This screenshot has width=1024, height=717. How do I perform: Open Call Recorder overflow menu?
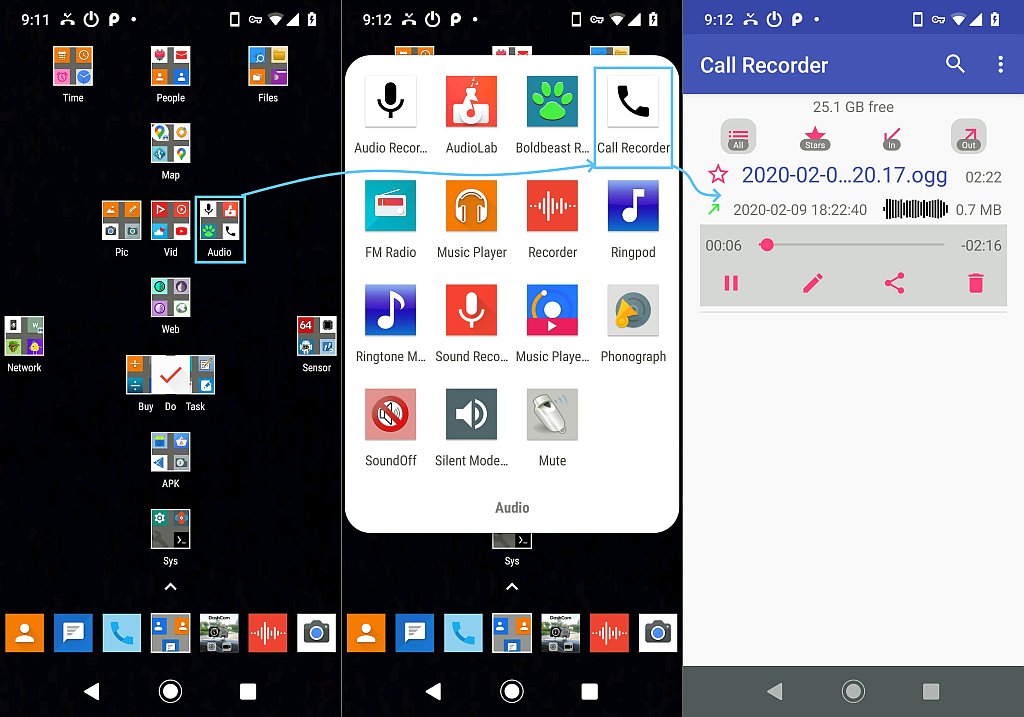point(1000,64)
